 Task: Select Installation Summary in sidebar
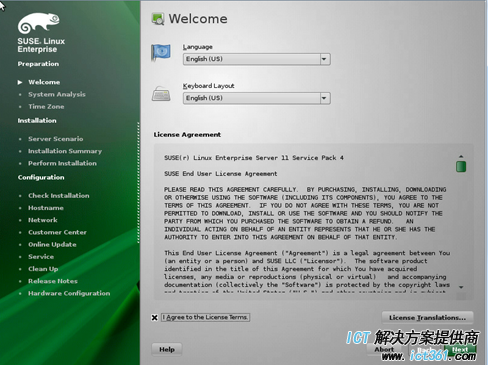tap(65, 151)
